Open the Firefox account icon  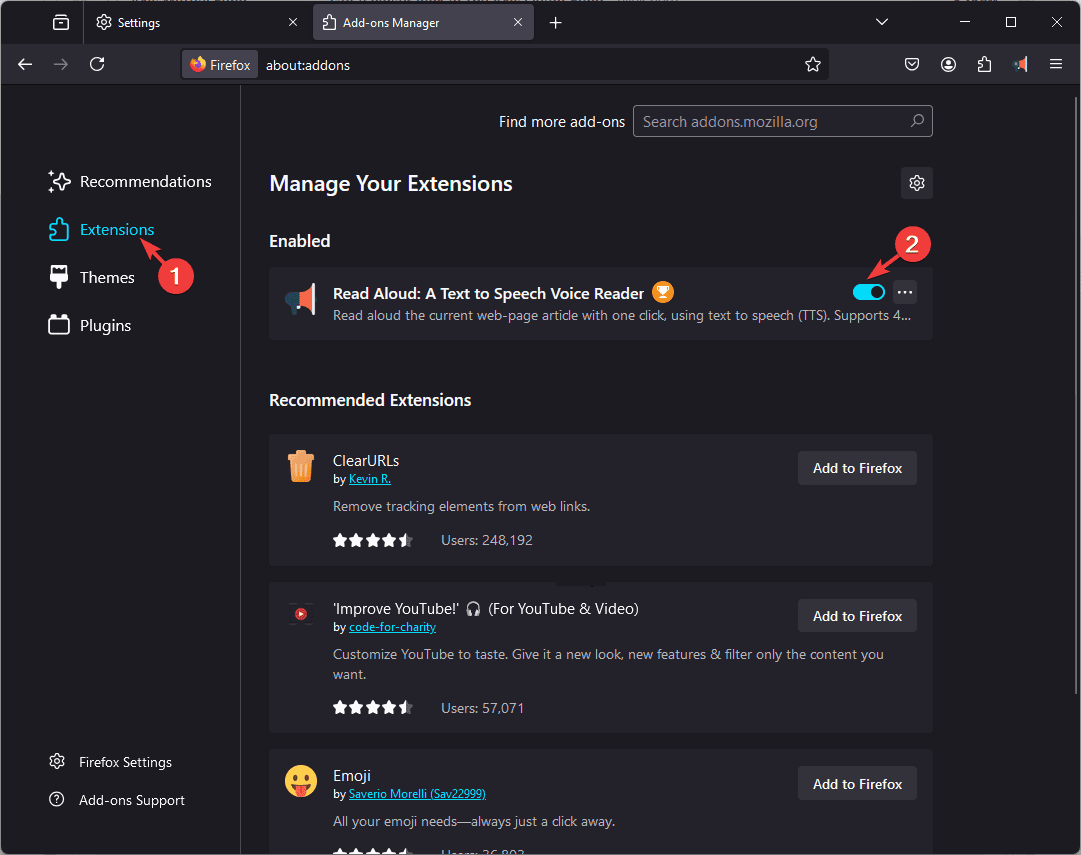coord(949,65)
